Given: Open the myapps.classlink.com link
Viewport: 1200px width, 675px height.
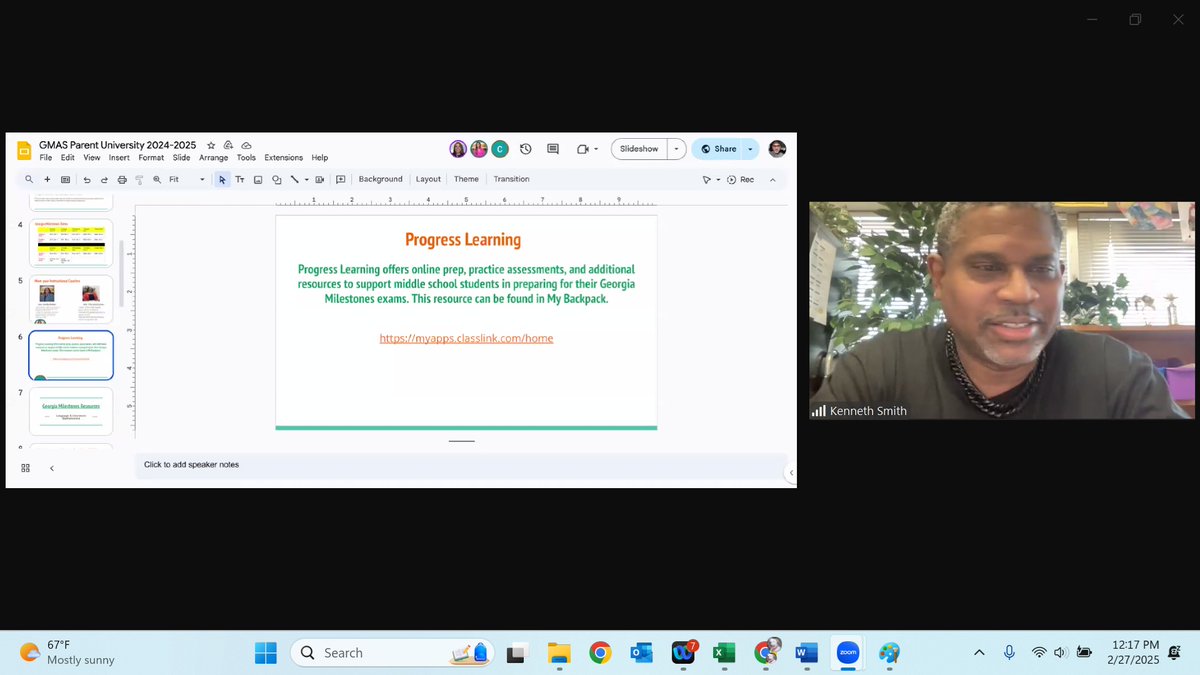Looking at the screenshot, I should [466, 338].
